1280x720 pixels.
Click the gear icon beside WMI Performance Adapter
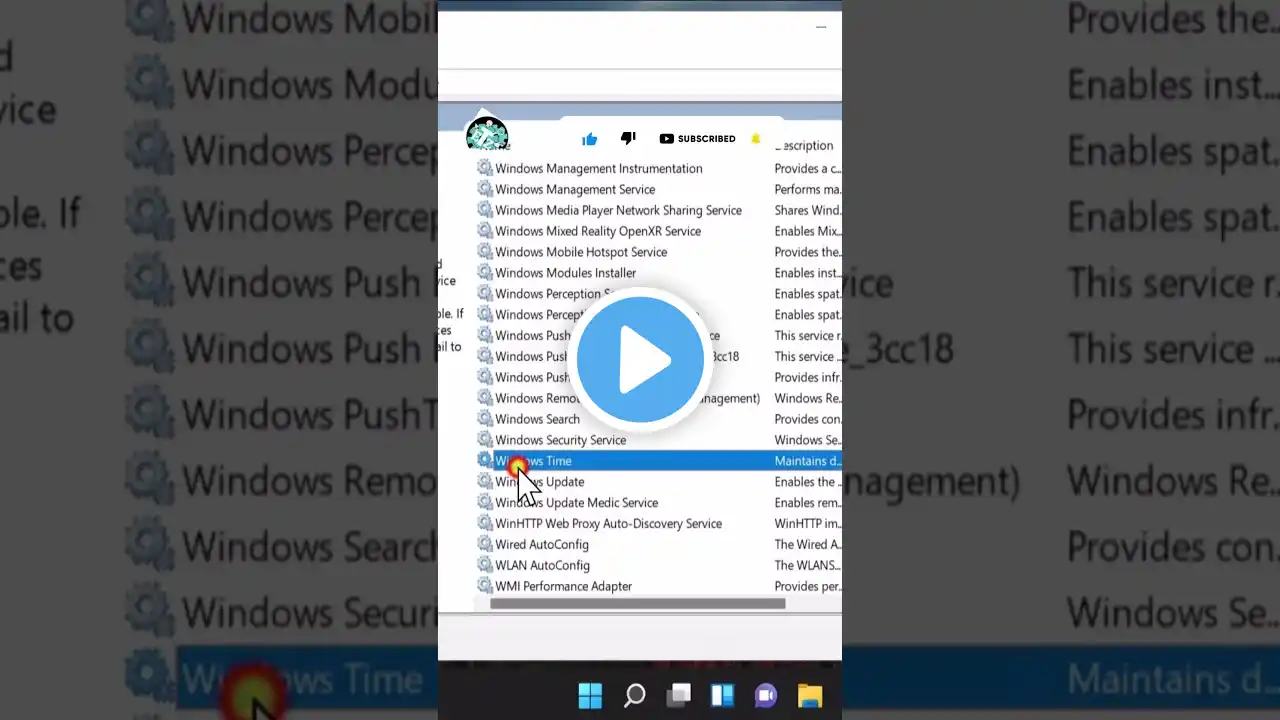pos(485,587)
